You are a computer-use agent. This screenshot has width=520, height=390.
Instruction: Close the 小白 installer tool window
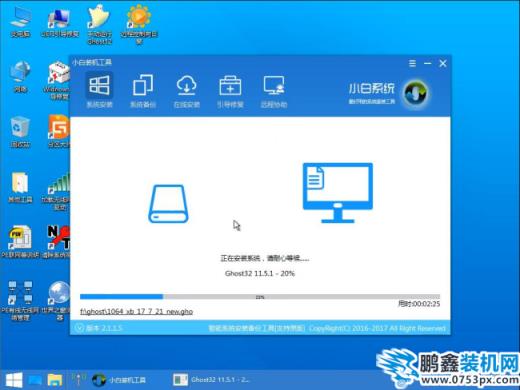pyautogui.click(x=443, y=63)
